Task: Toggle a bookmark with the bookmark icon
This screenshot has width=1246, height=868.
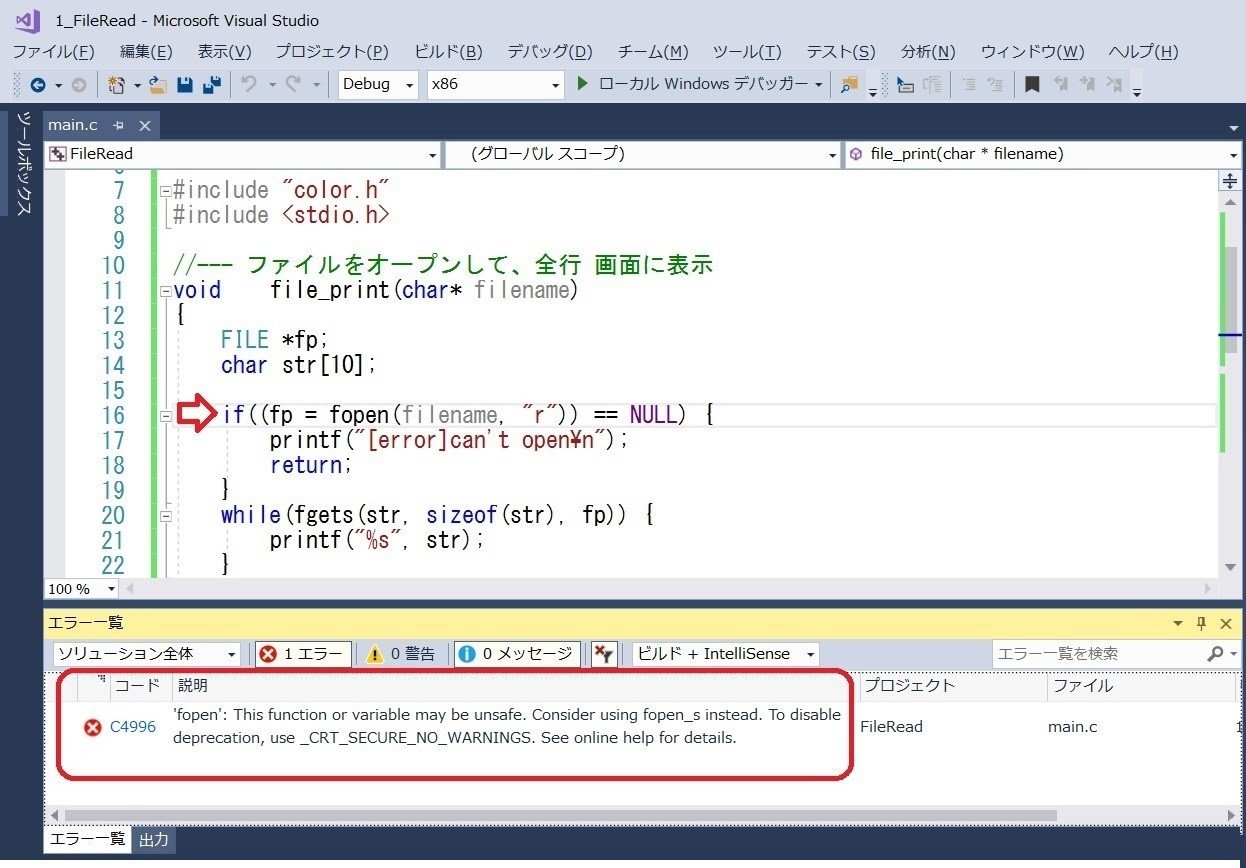Action: pyautogui.click(x=1033, y=85)
